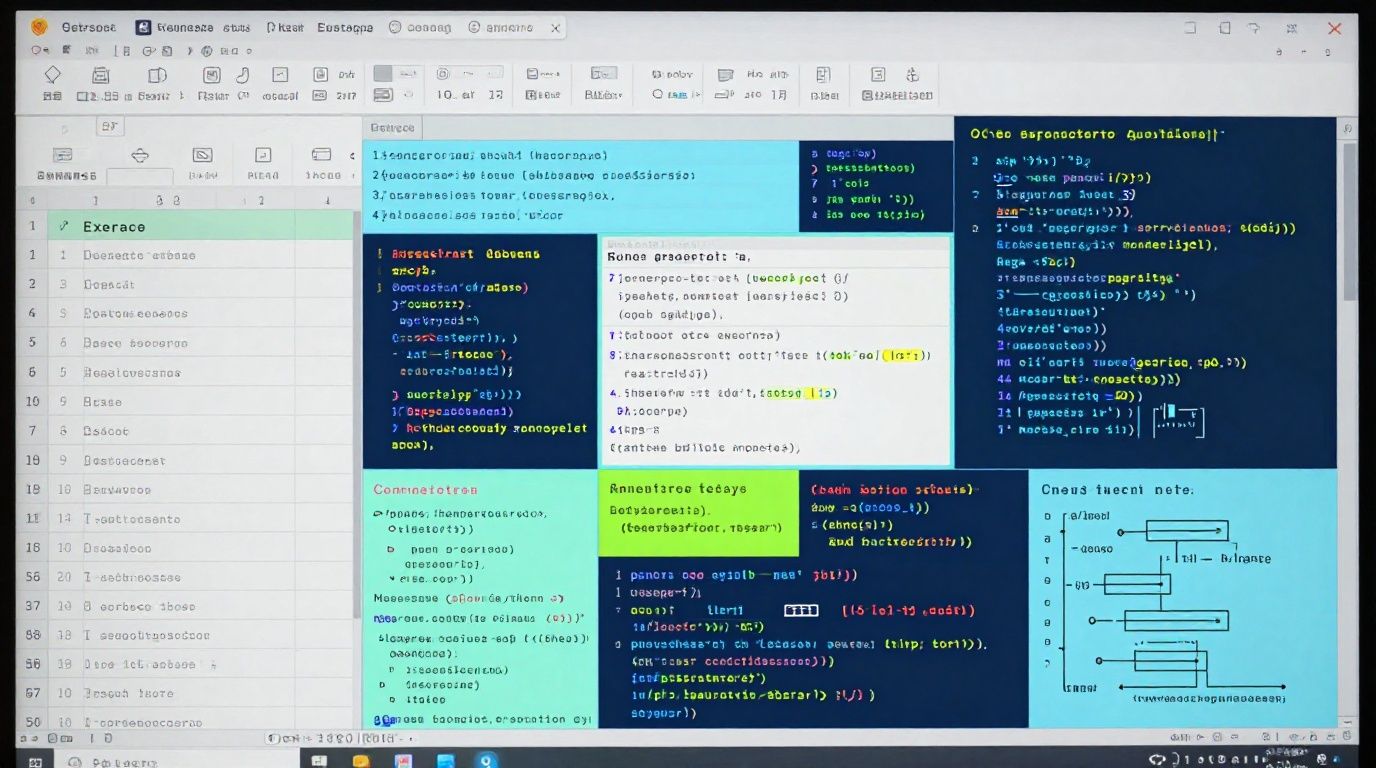
Task: Click the green 'Exerace' header row
Action: point(200,226)
